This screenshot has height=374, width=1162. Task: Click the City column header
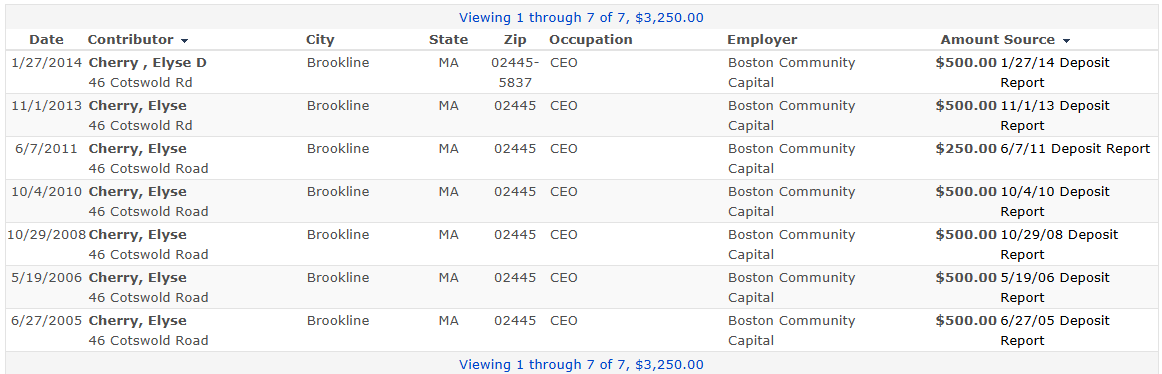click(320, 40)
